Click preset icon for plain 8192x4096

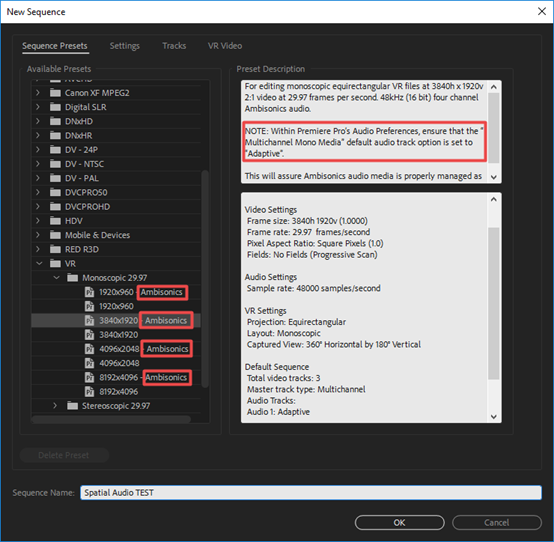pos(89,391)
